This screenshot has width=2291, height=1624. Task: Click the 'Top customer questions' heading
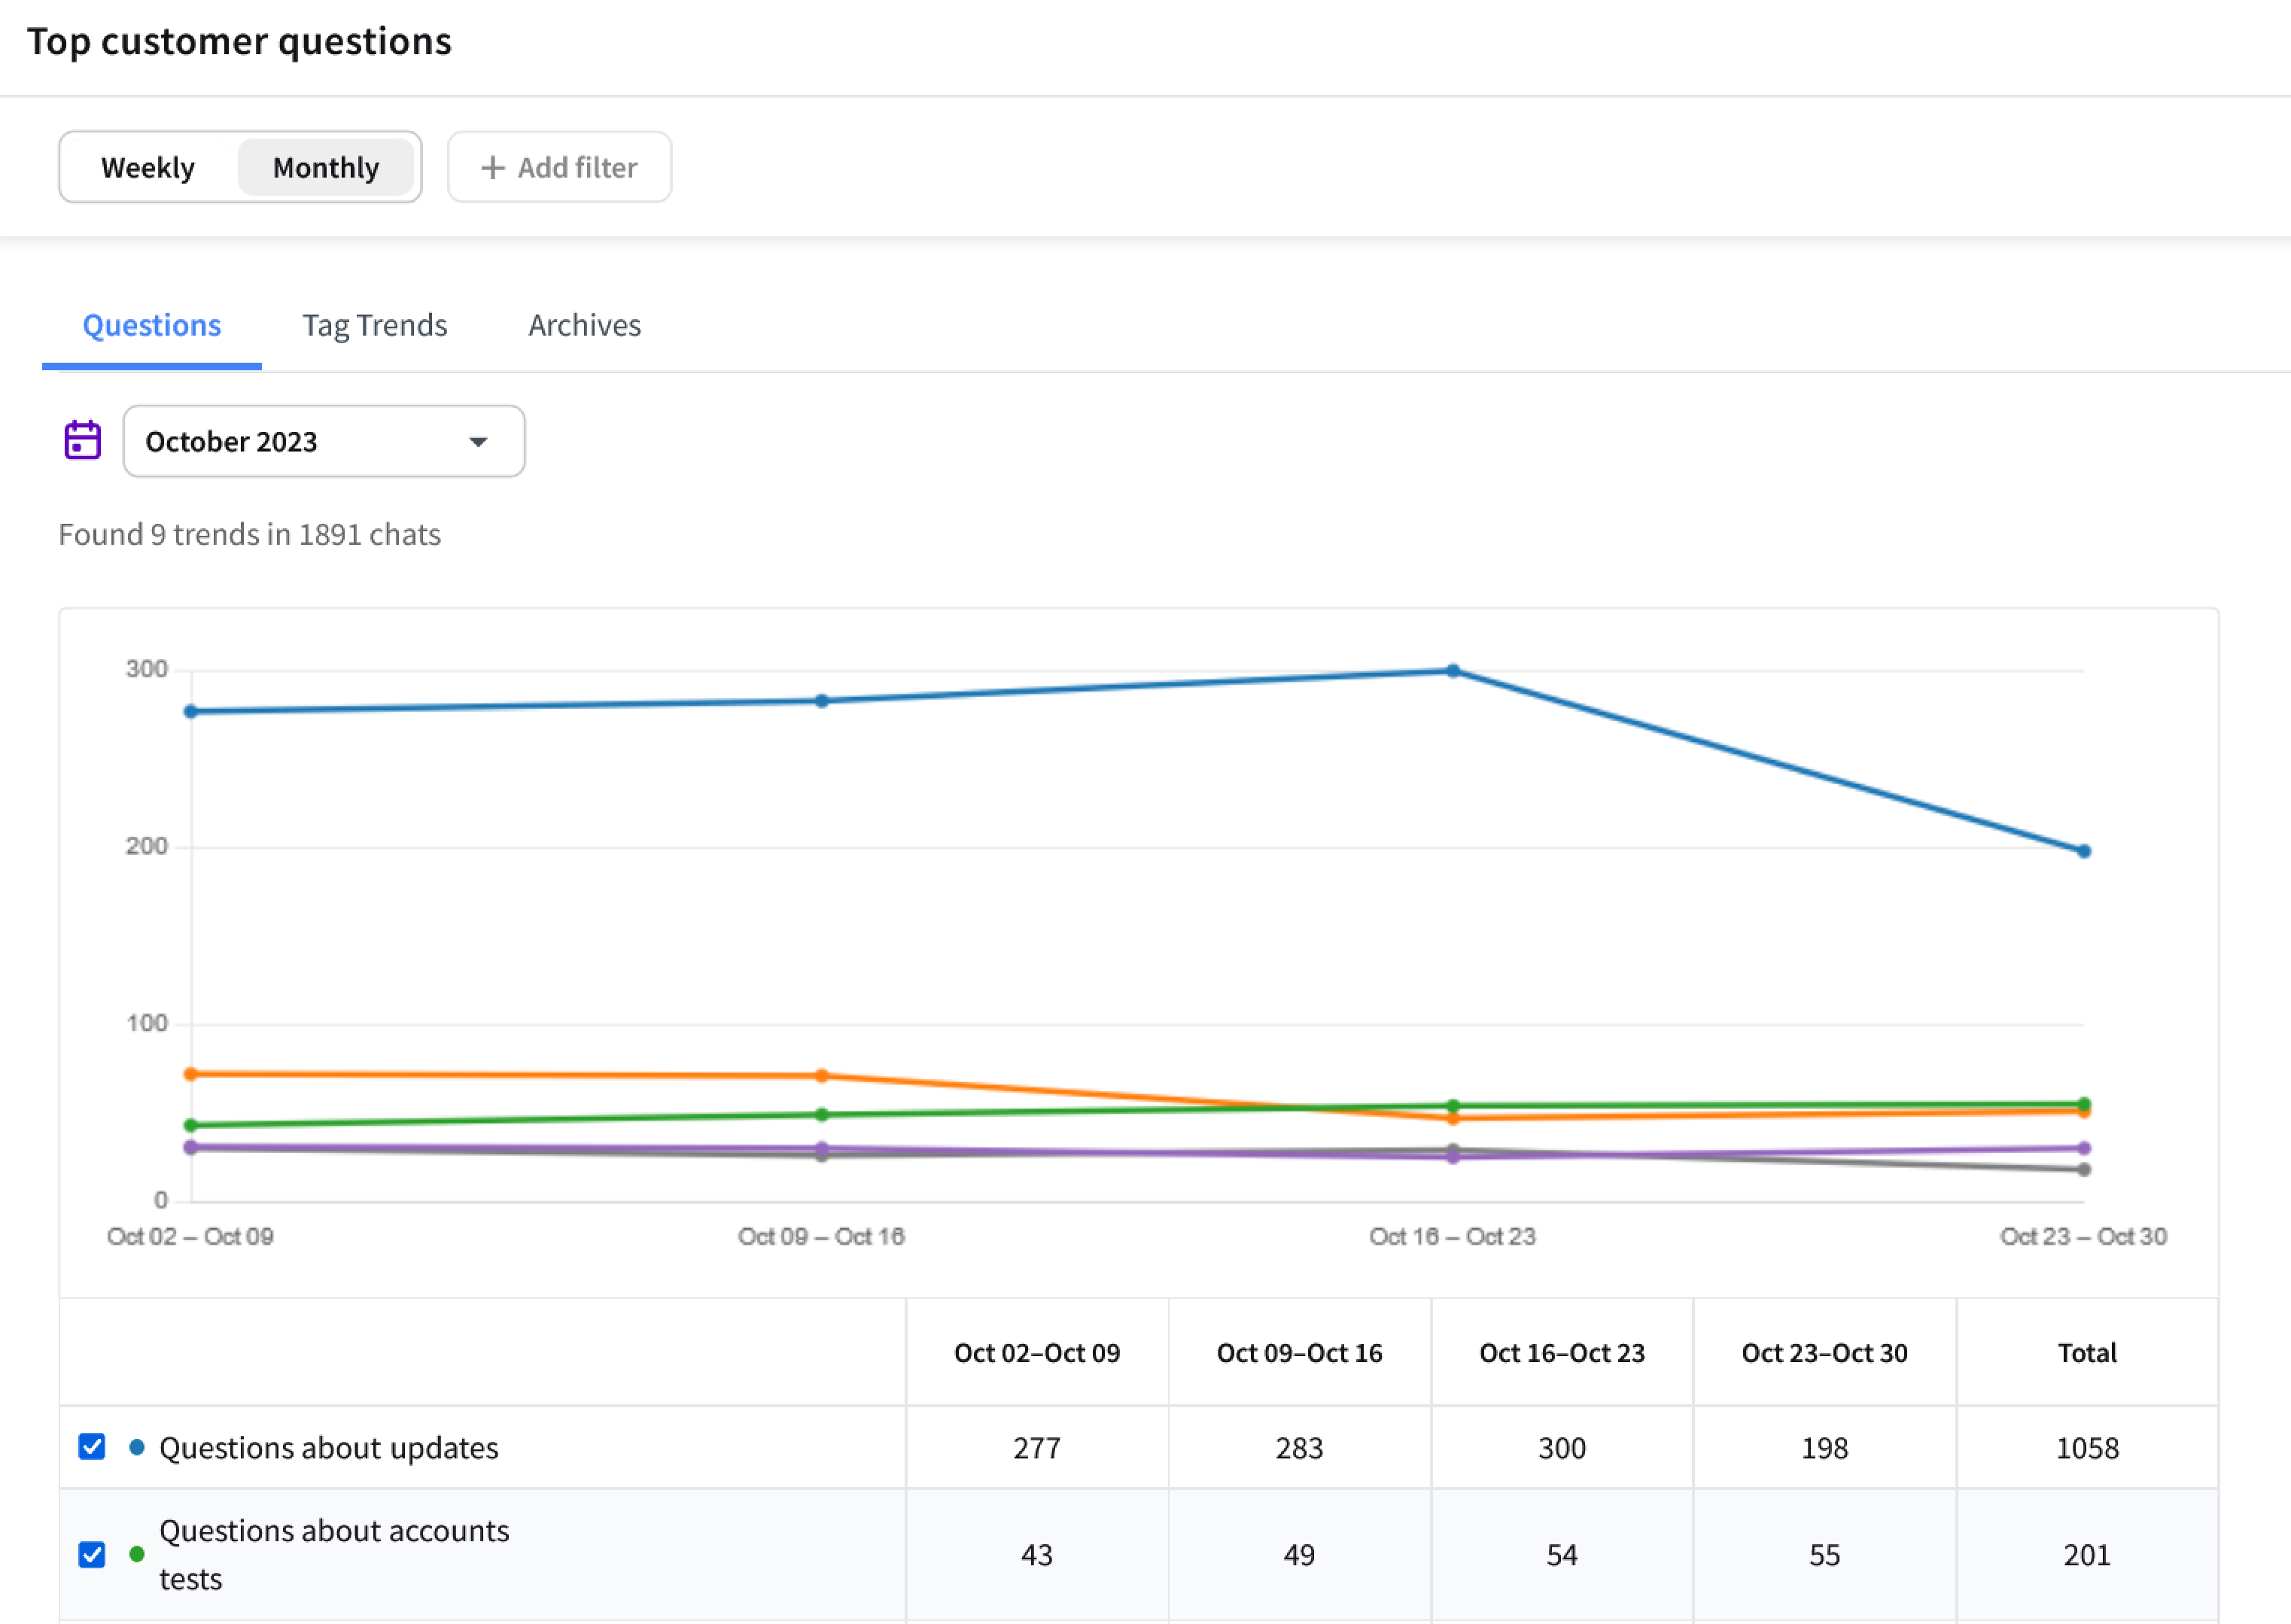[x=239, y=41]
